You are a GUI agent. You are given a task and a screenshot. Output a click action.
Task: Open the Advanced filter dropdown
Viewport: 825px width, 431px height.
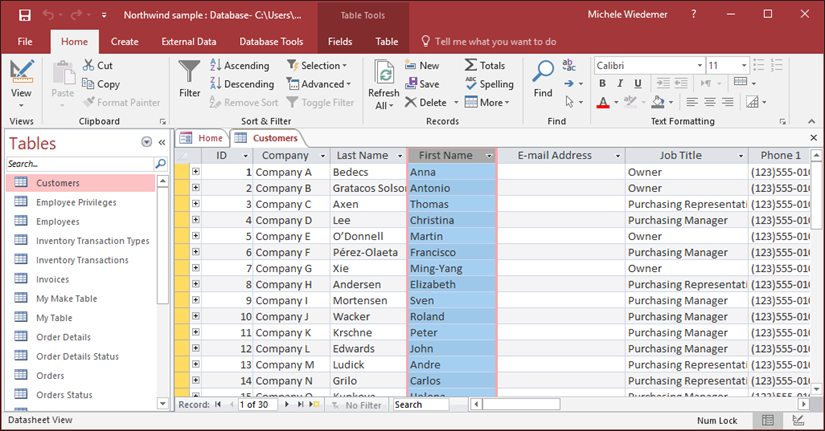coord(319,84)
